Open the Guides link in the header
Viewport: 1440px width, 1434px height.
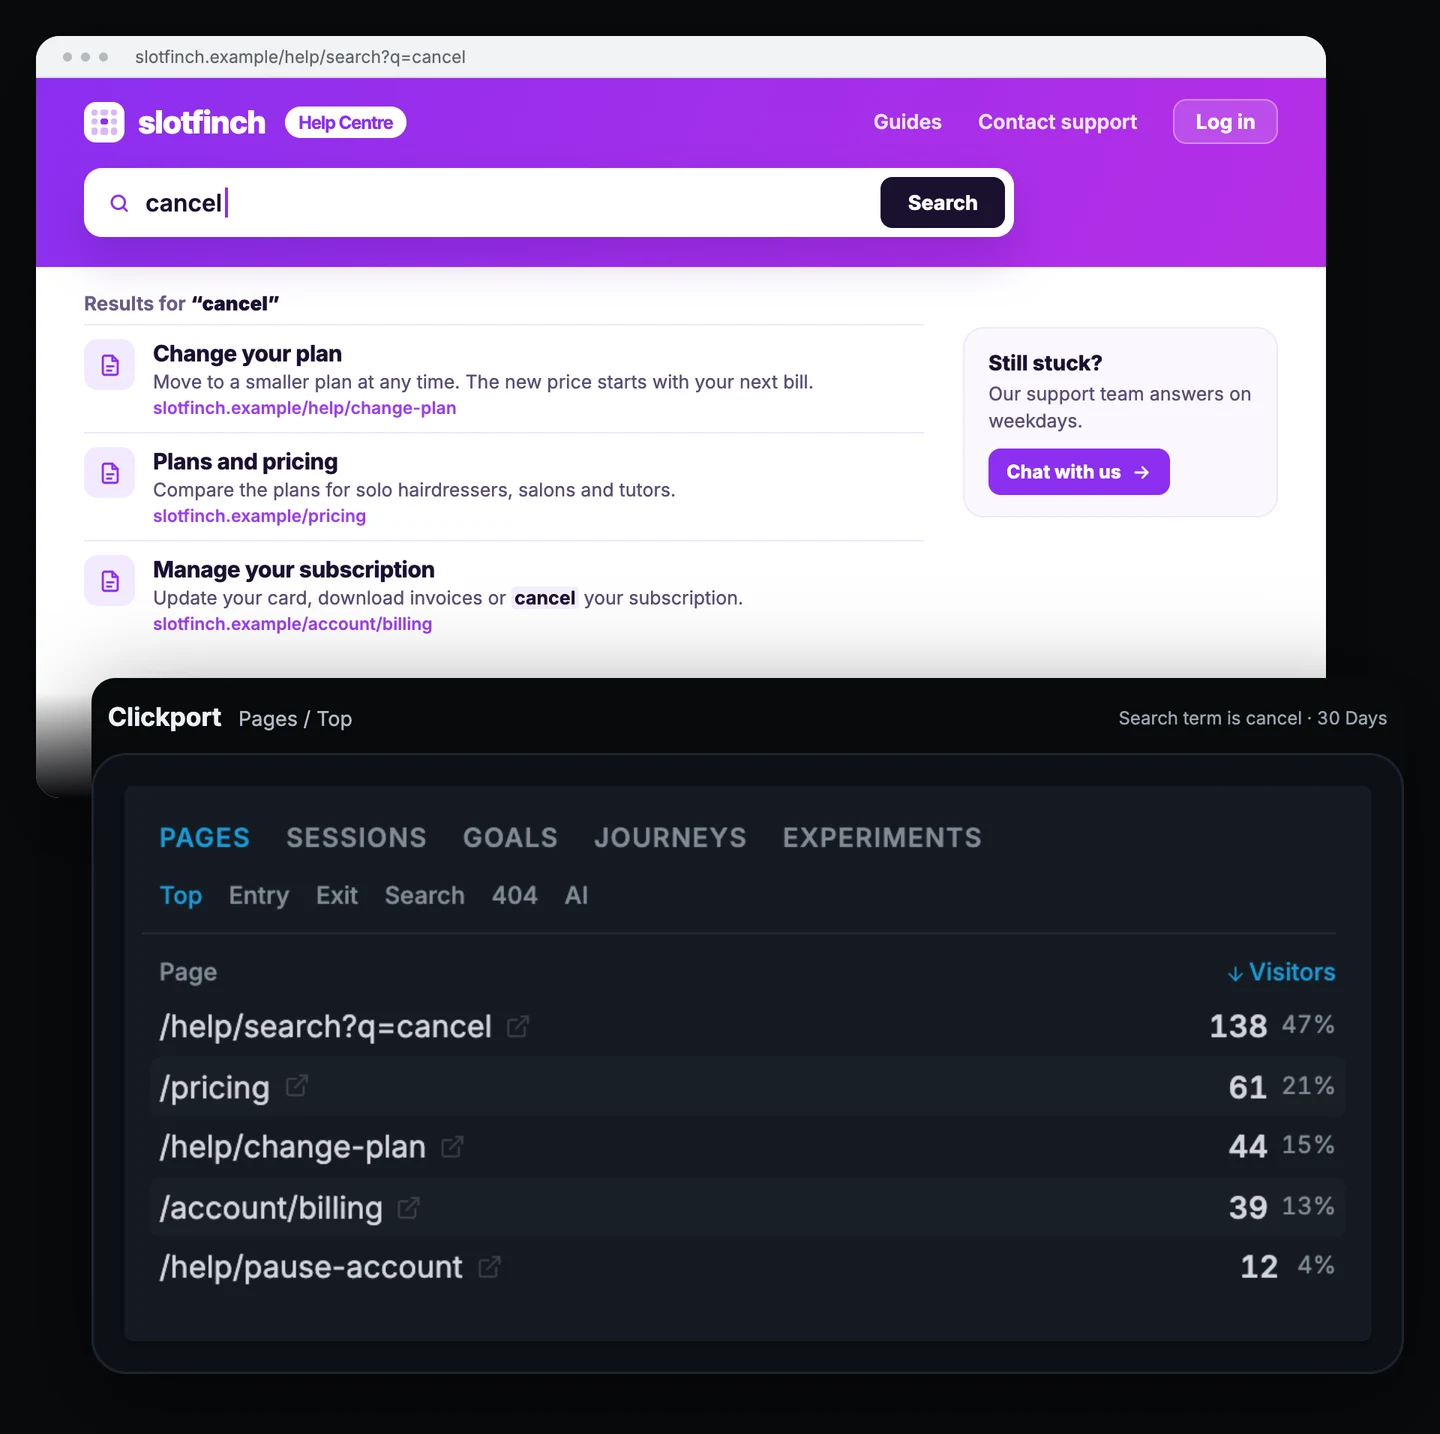(908, 122)
